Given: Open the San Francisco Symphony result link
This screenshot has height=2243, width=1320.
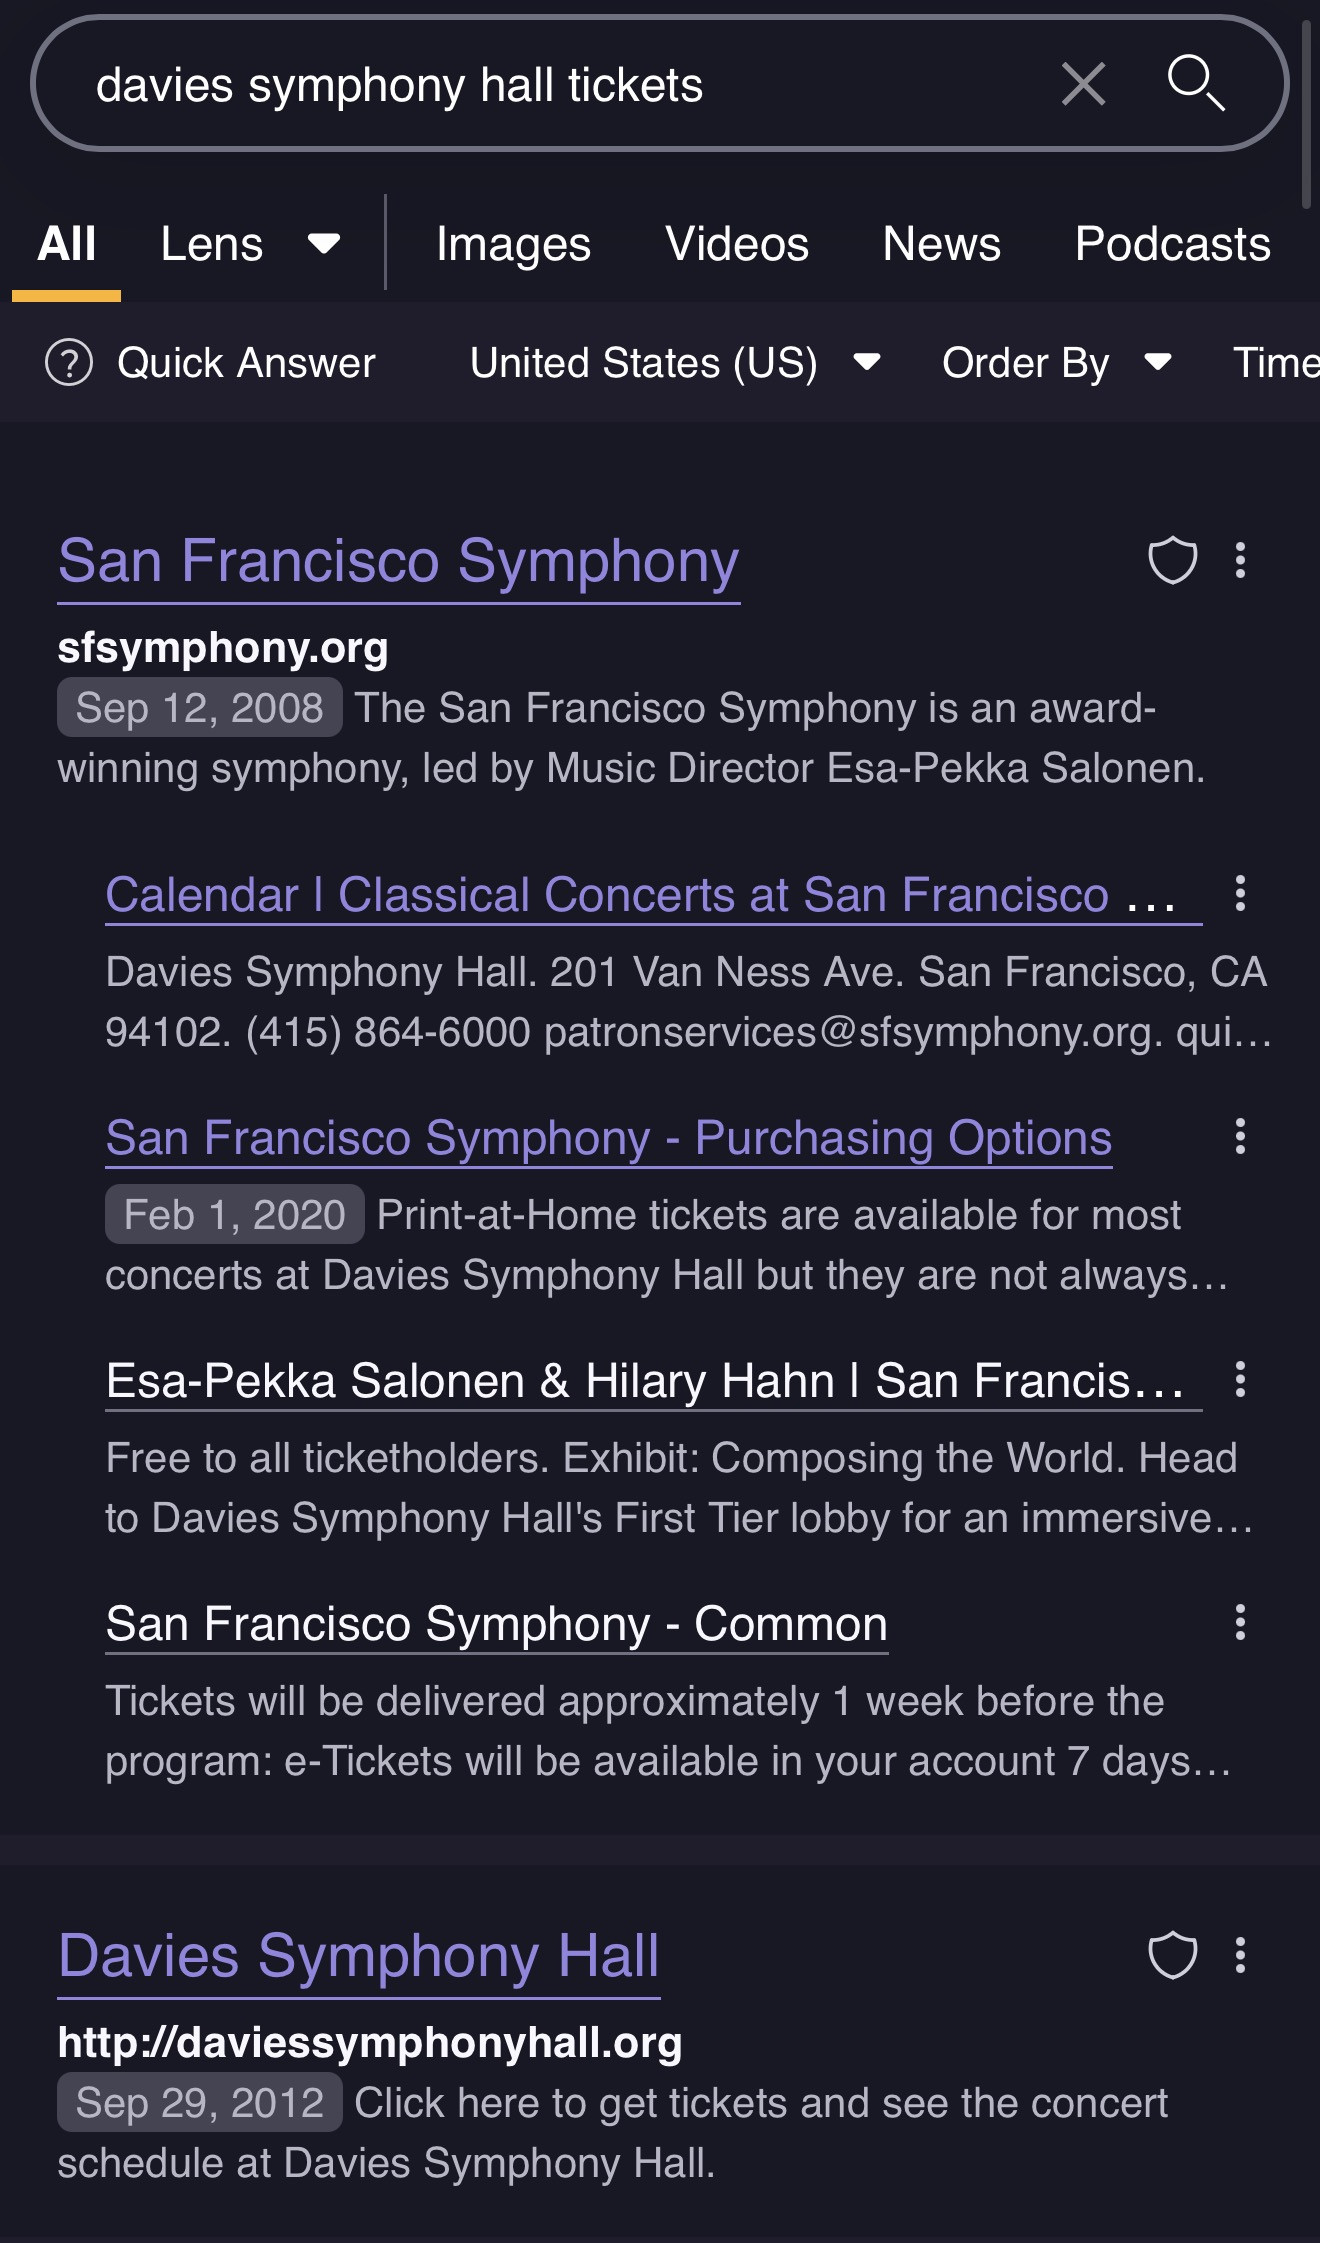Looking at the screenshot, I should coord(398,562).
